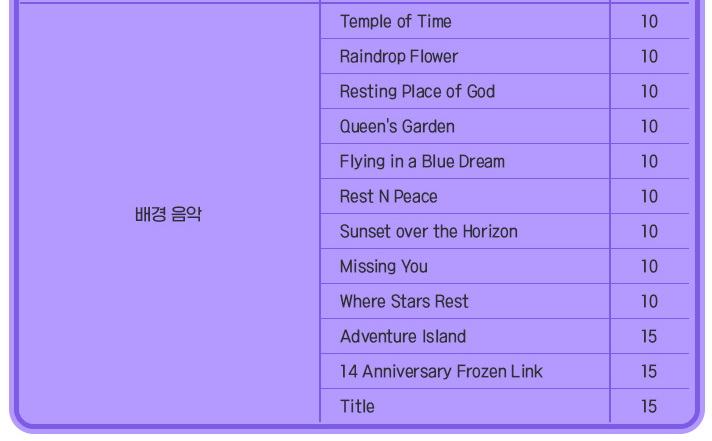
Task: Click Flying in a Blue Dream
Action: 422,161
